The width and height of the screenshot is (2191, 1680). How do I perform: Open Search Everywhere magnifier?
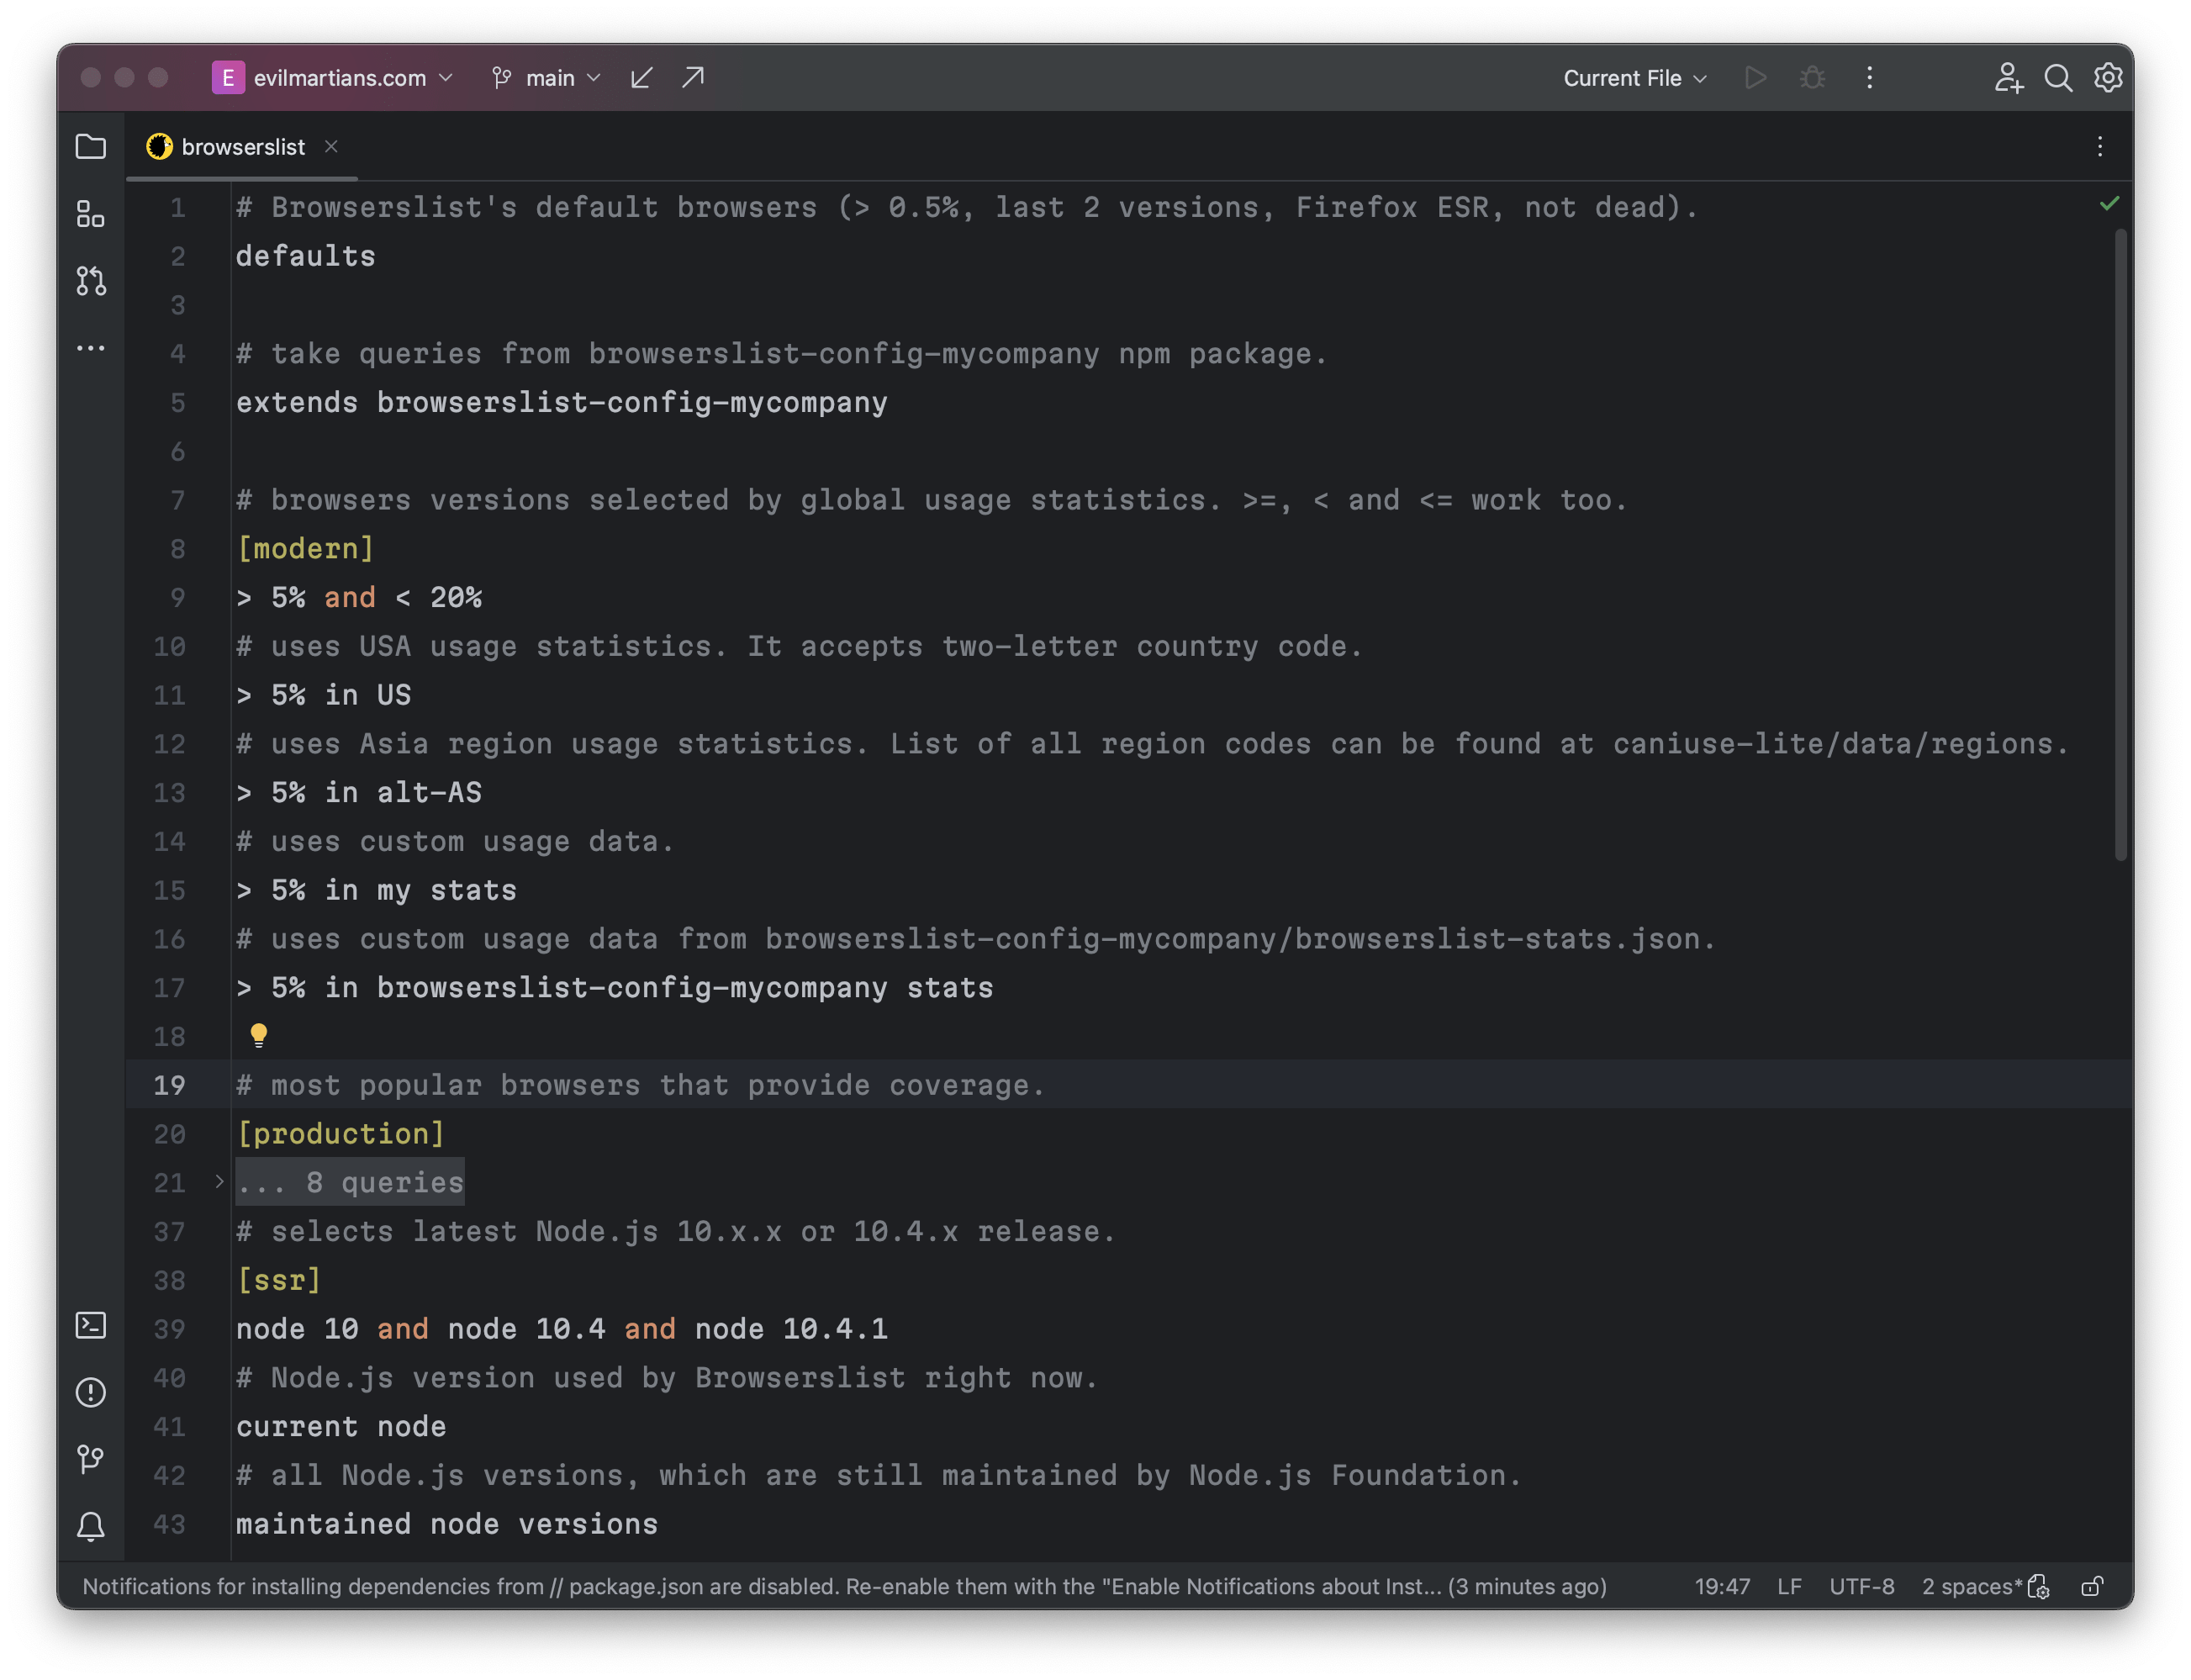[x=2058, y=78]
